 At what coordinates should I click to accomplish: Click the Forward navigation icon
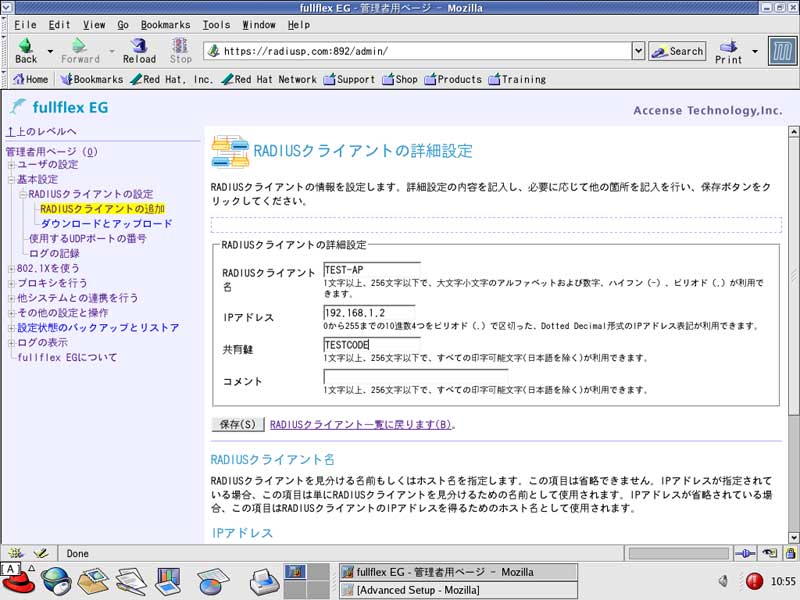[x=80, y=51]
